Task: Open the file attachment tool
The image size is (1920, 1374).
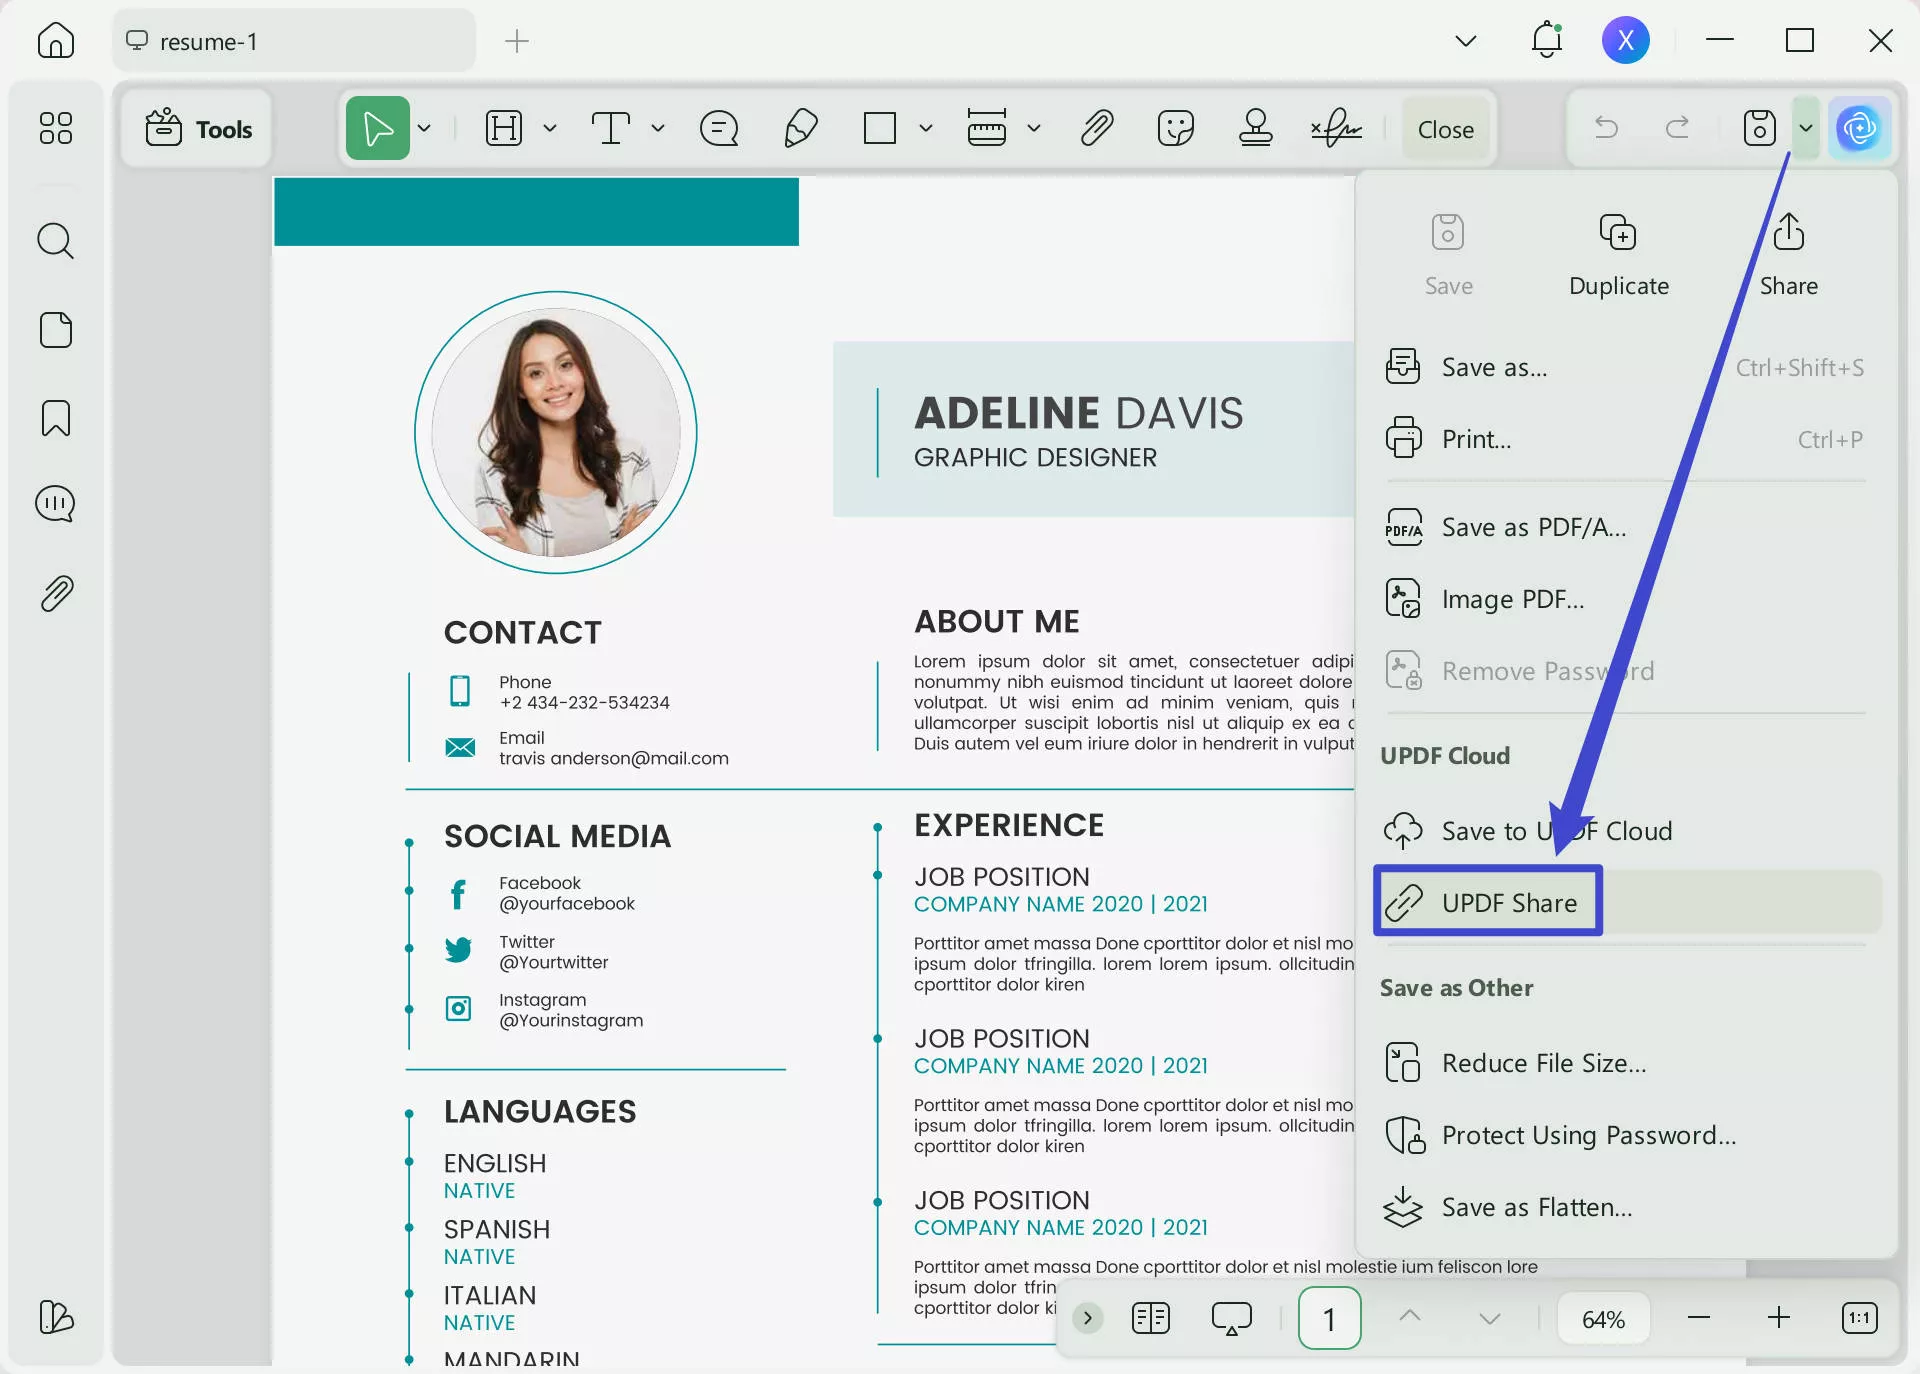Action: 1096,128
